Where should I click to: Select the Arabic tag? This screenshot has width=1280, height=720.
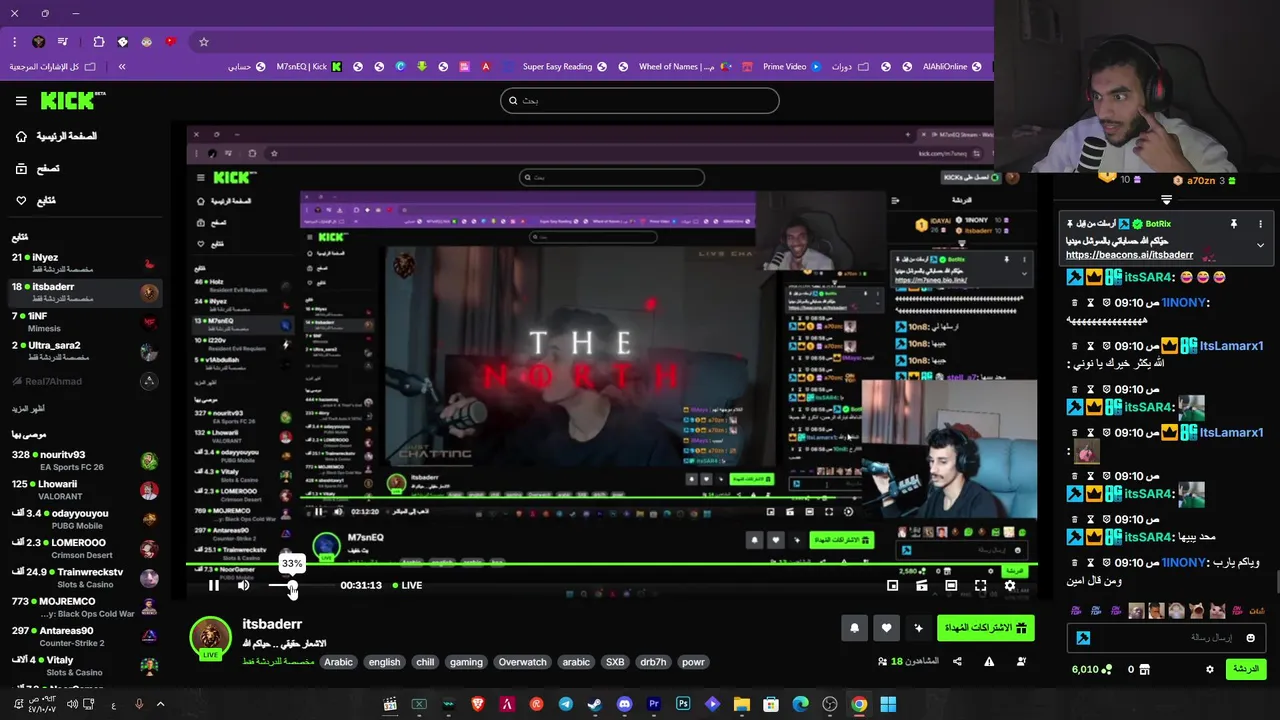click(338, 662)
